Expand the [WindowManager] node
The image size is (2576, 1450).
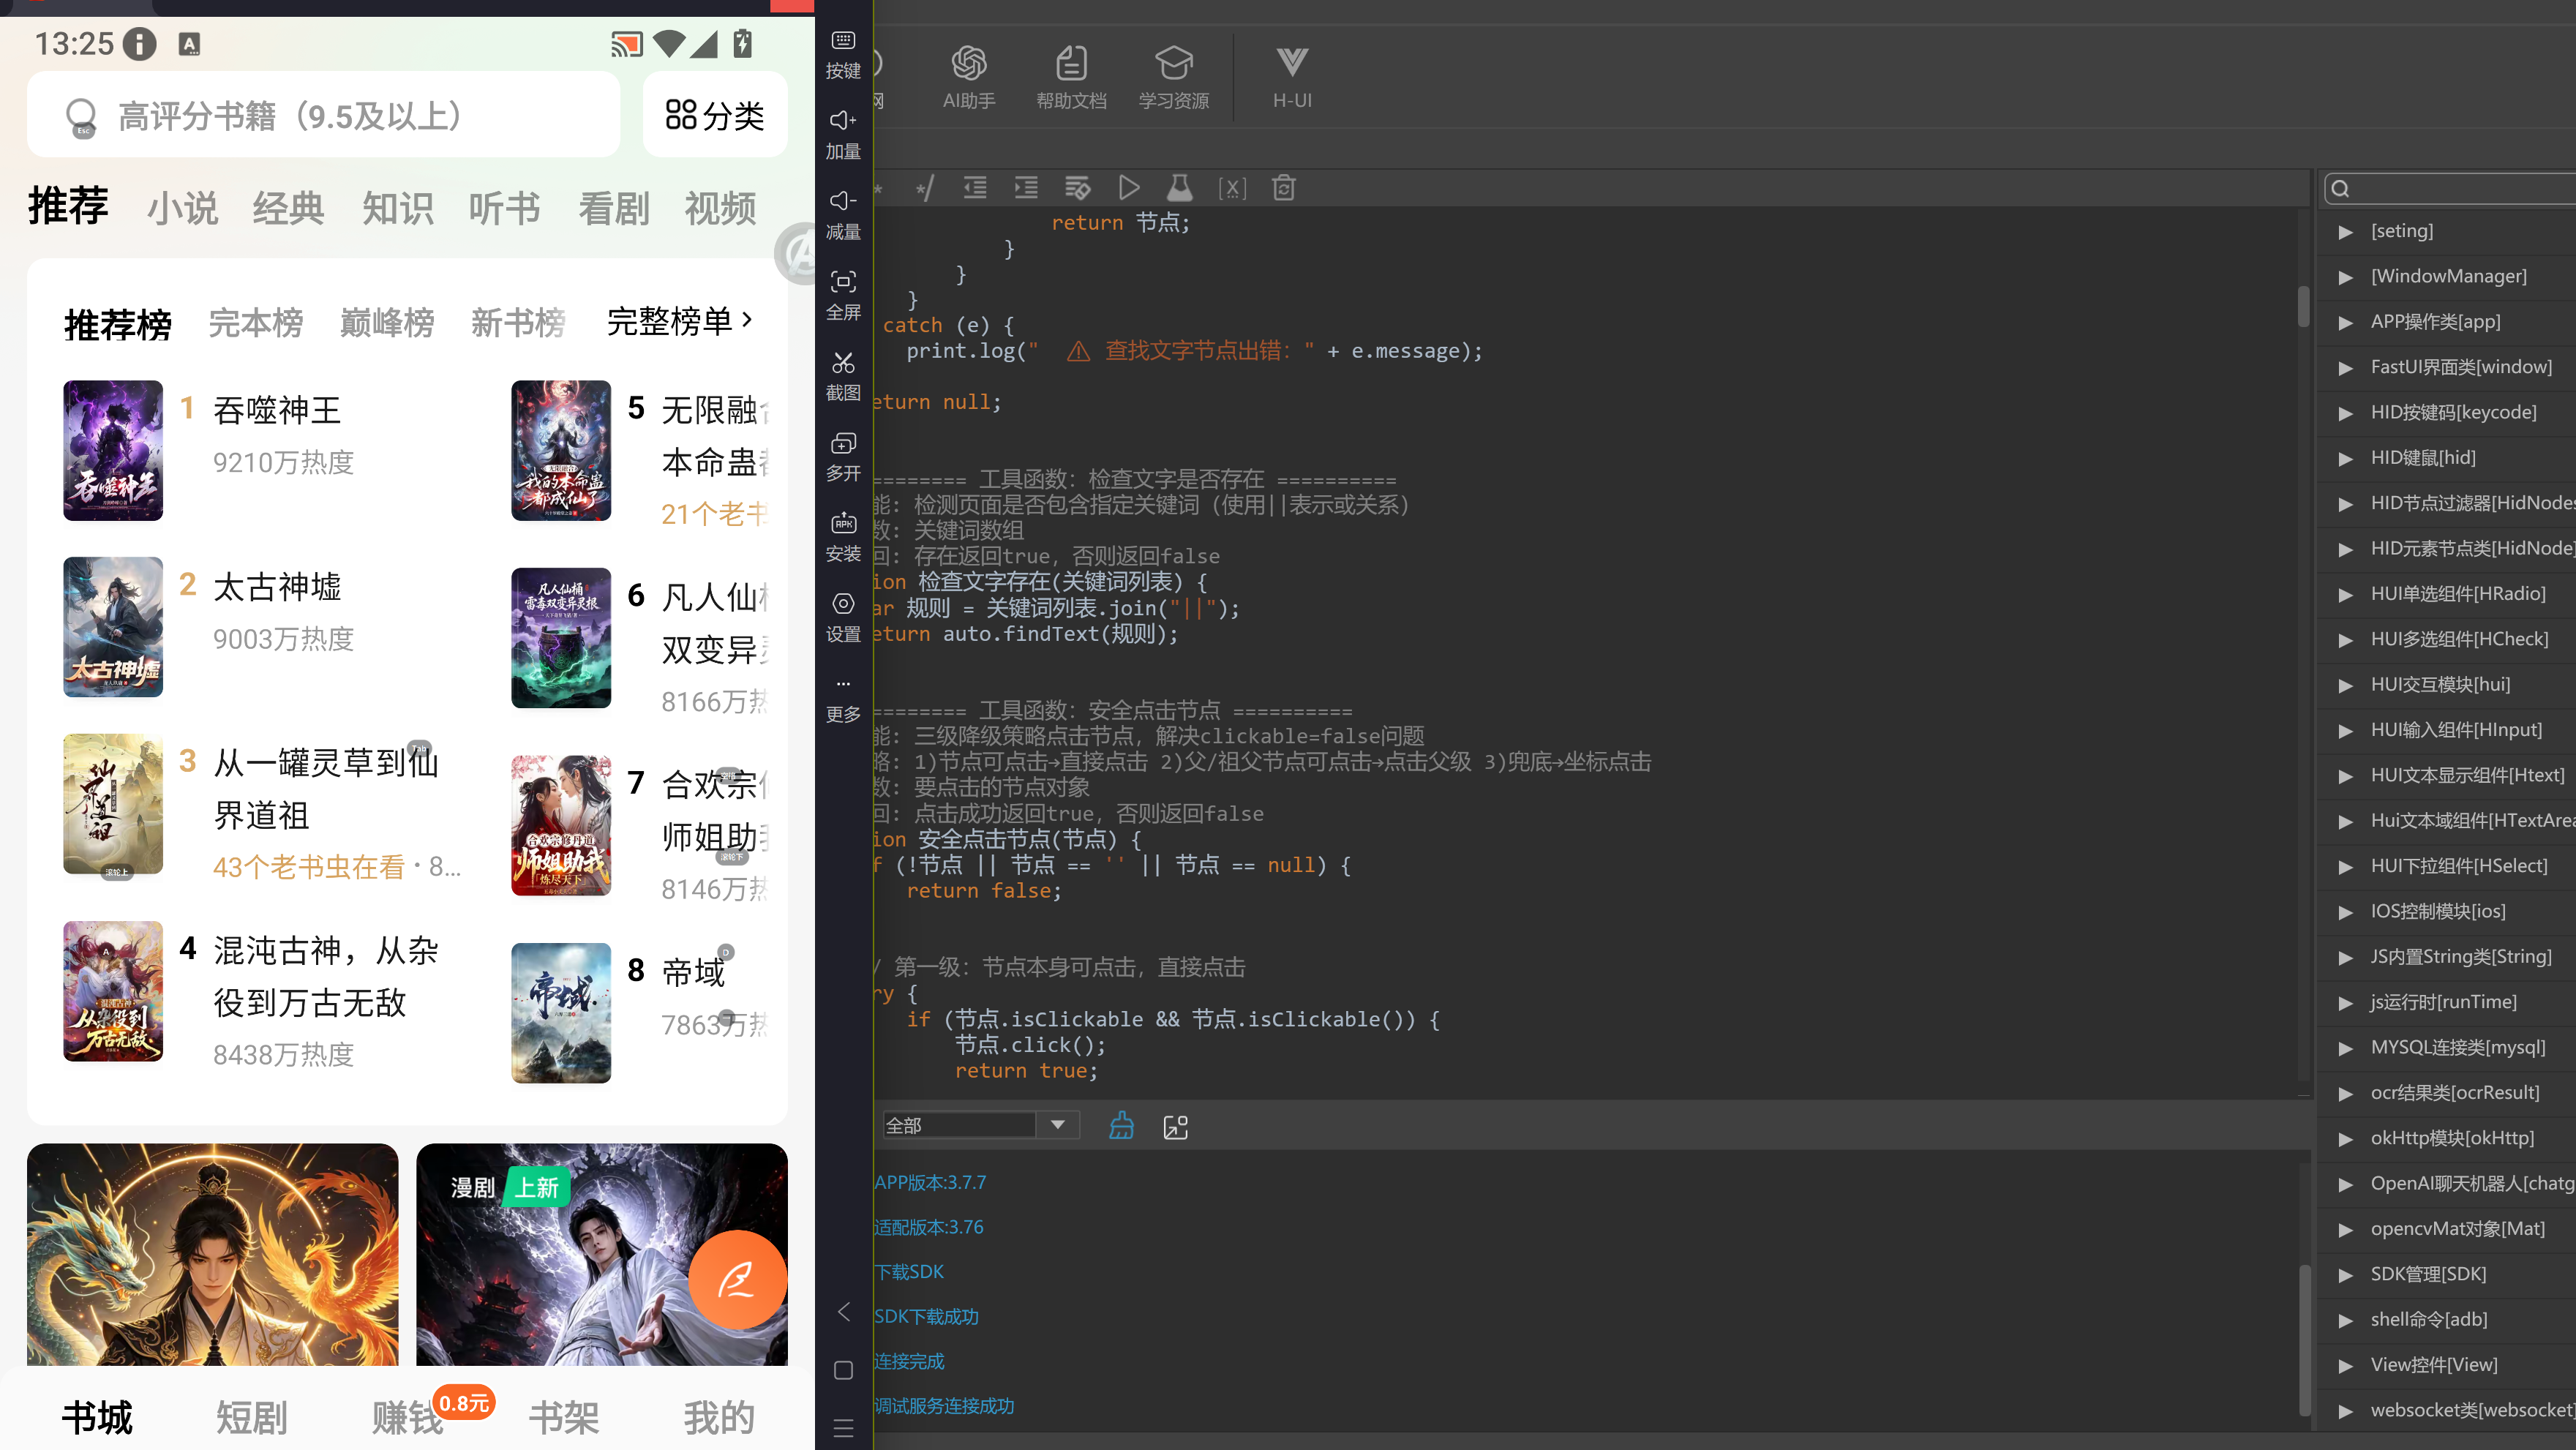tap(2345, 277)
